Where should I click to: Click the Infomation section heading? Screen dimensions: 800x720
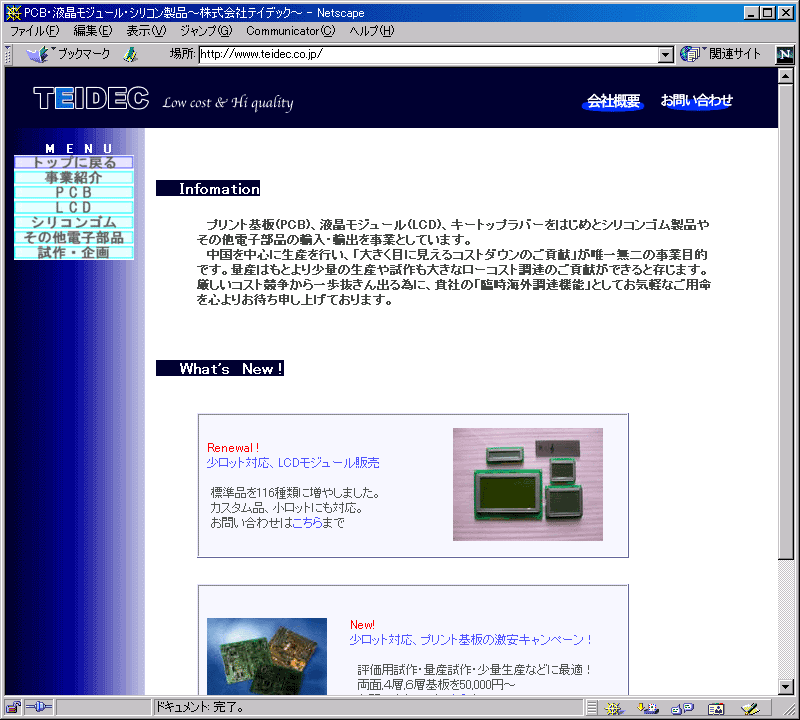pyautogui.click(x=208, y=189)
